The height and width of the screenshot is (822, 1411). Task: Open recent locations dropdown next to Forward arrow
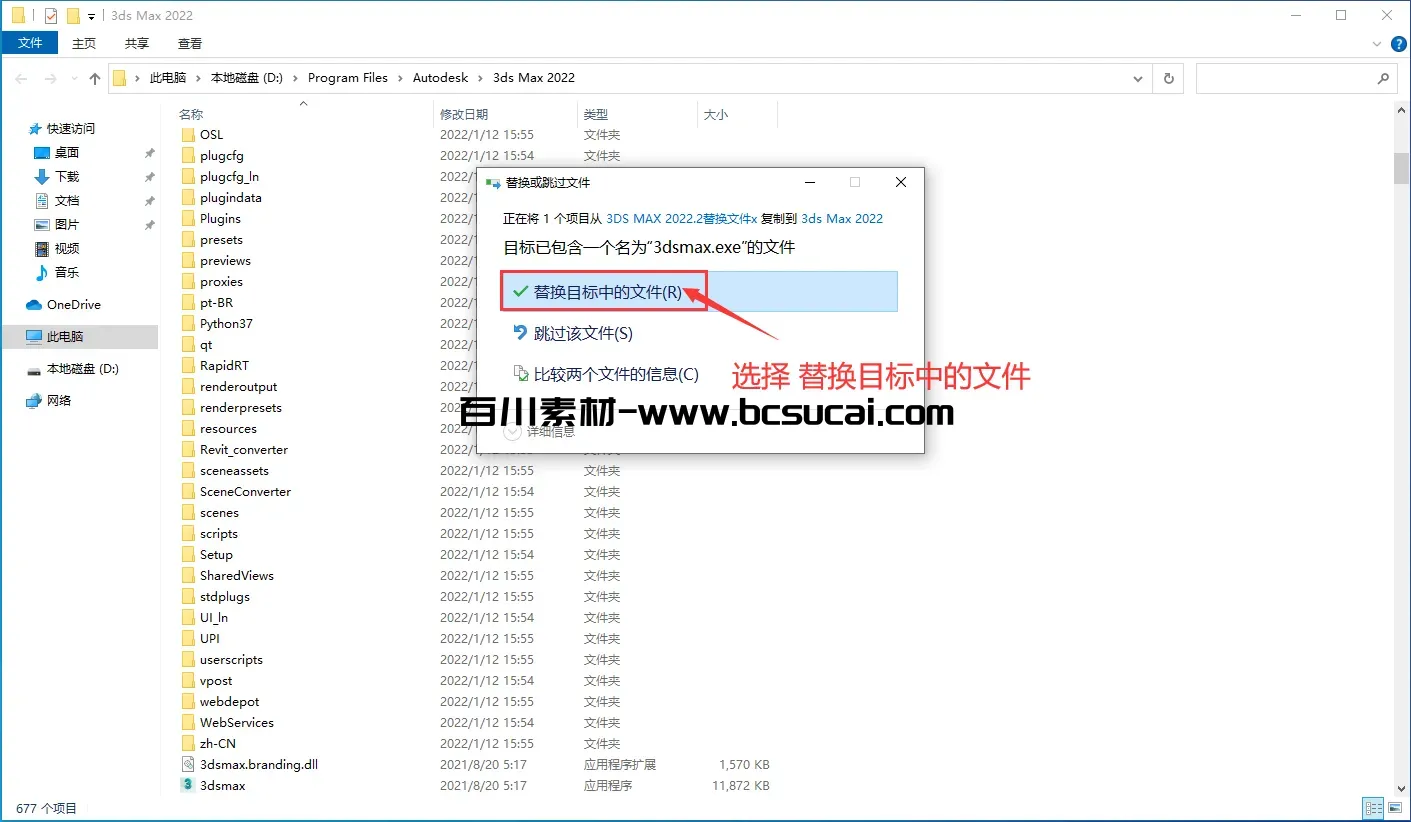(75, 79)
